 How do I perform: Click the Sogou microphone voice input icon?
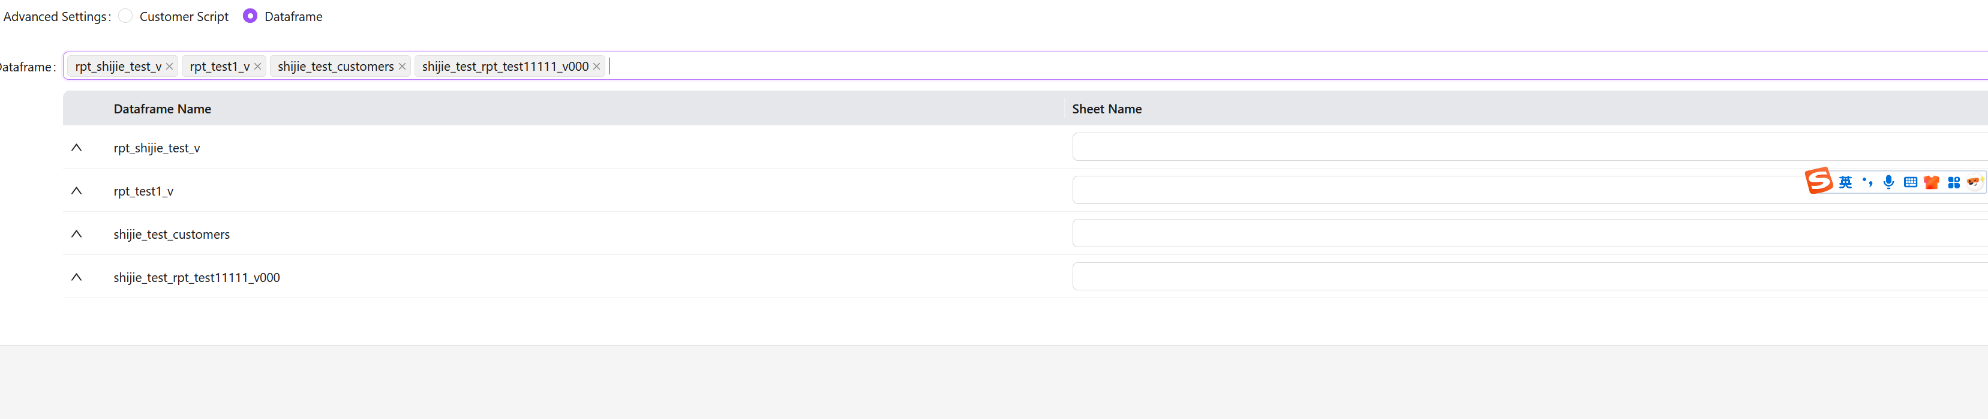[1888, 182]
